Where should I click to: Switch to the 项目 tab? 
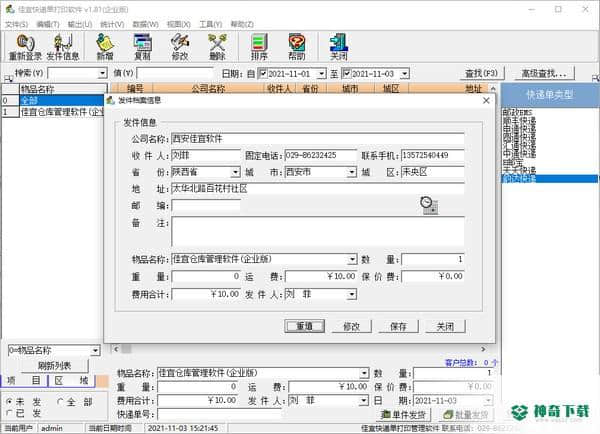24,381
